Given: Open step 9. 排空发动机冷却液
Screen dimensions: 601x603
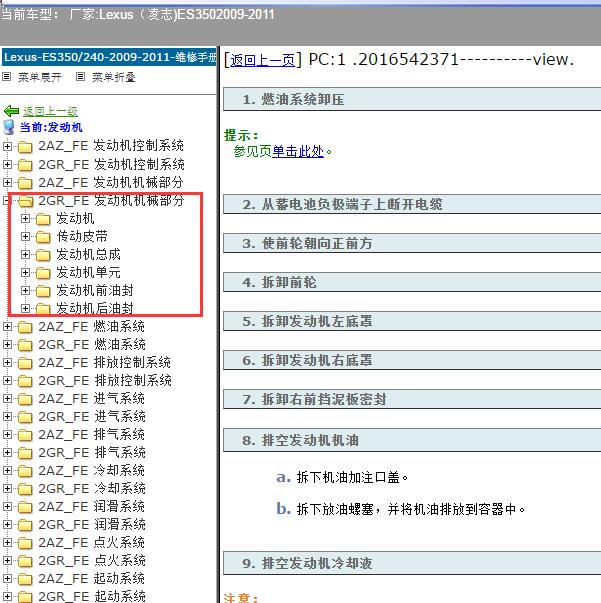Looking at the screenshot, I should click(x=412, y=563).
